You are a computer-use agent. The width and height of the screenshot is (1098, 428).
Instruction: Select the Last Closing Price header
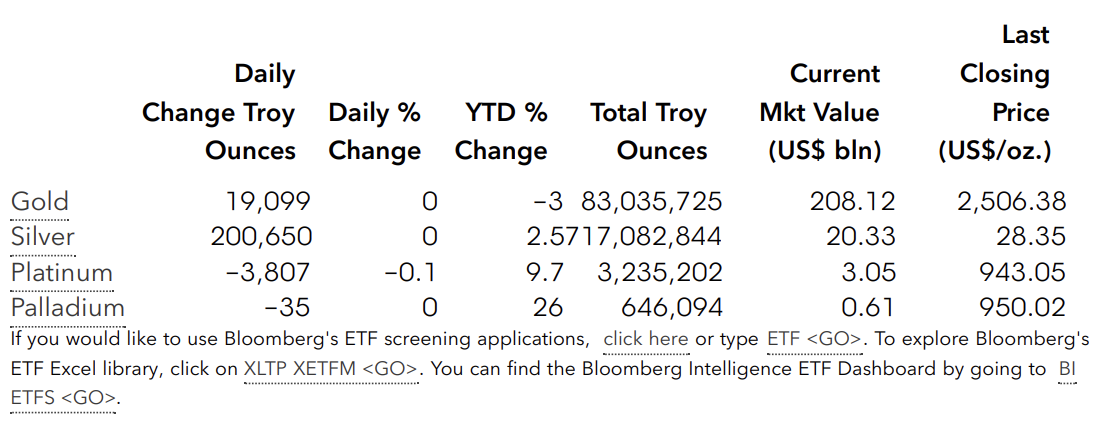tap(994, 93)
